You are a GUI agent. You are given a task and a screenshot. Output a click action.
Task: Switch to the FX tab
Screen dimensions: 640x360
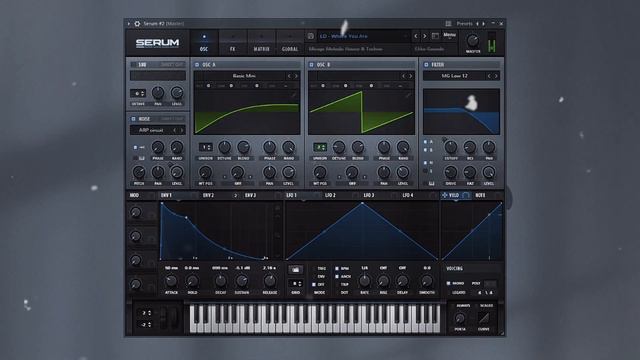click(233, 42)
